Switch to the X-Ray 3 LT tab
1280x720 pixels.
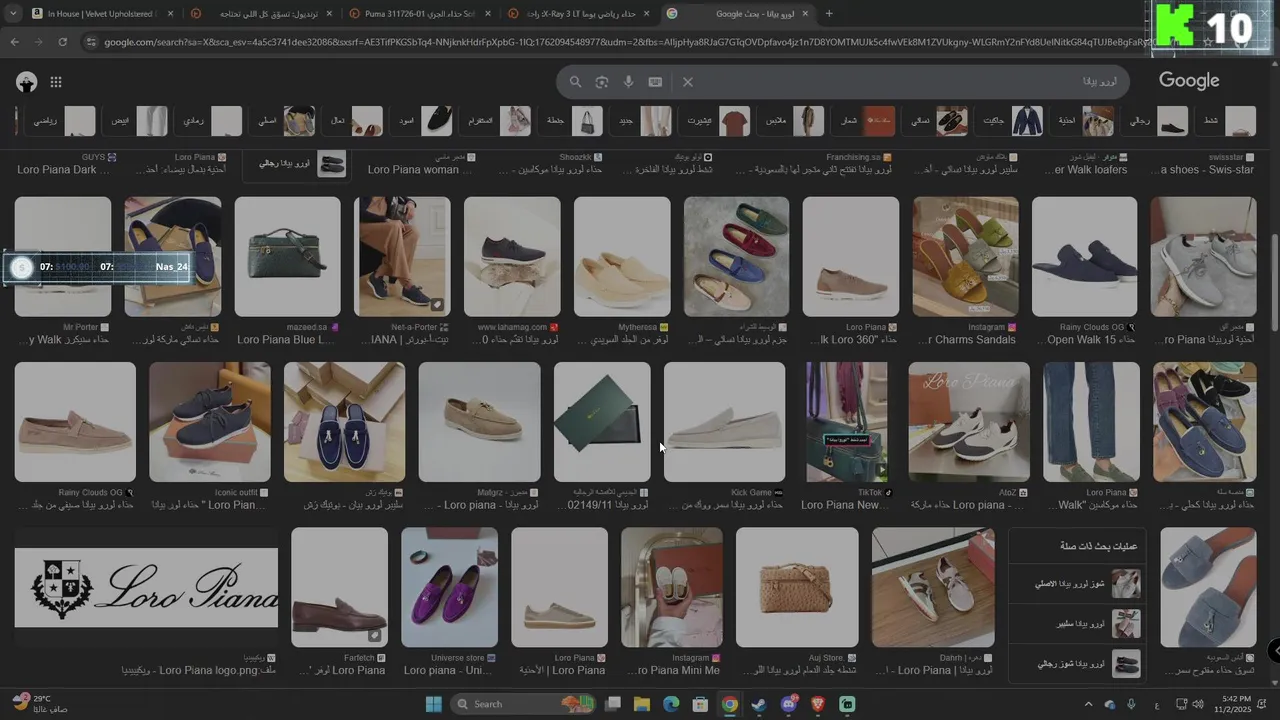pyautogui.click(x=579, y=14)
